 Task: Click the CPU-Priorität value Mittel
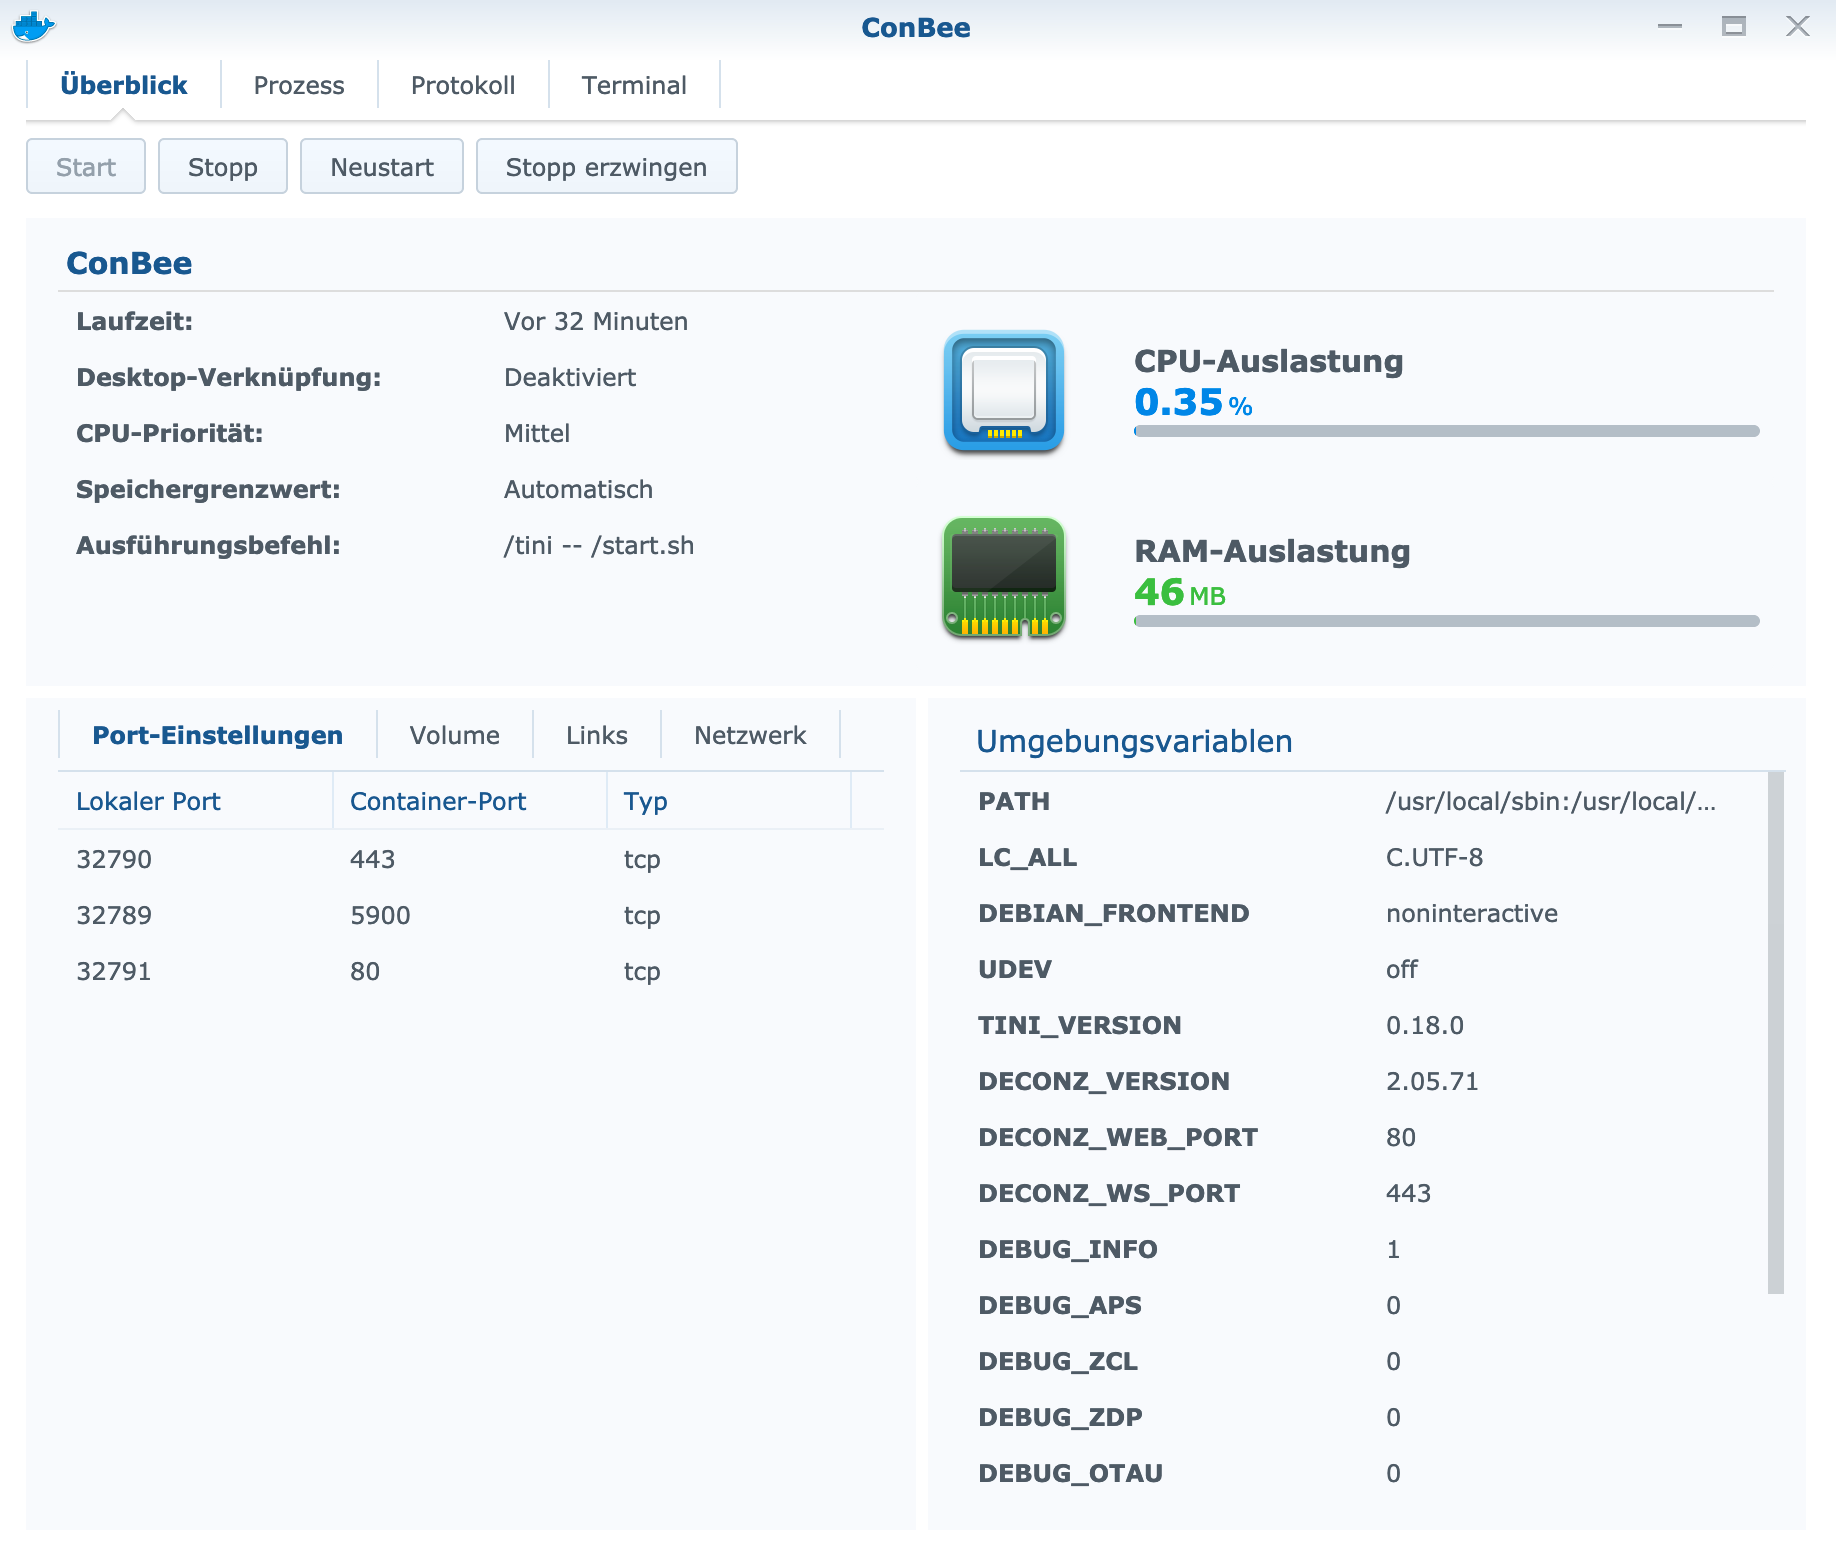[x=537, y=433]
